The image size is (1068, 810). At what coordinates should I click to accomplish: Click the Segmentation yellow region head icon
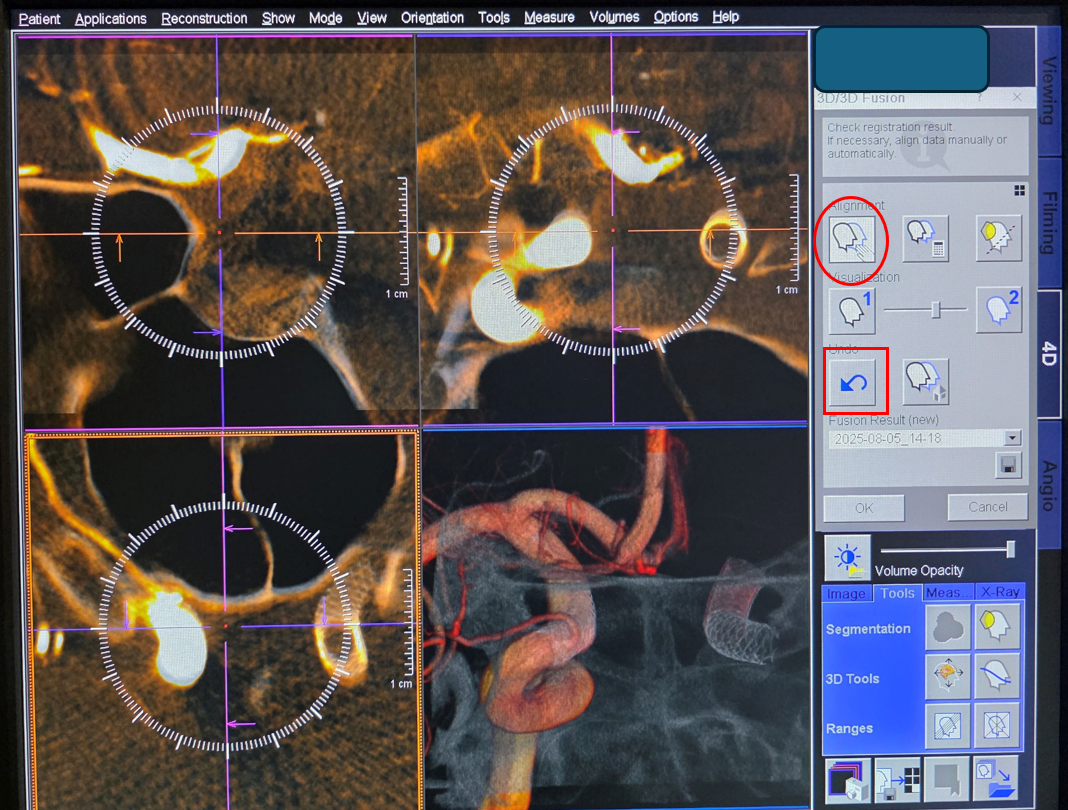pyautogui.click(x=998, y=627)
